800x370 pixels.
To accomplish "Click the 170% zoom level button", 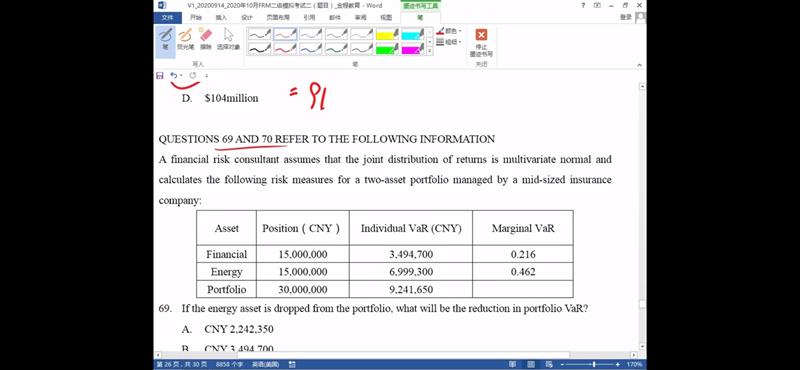I will pos(634,364).
